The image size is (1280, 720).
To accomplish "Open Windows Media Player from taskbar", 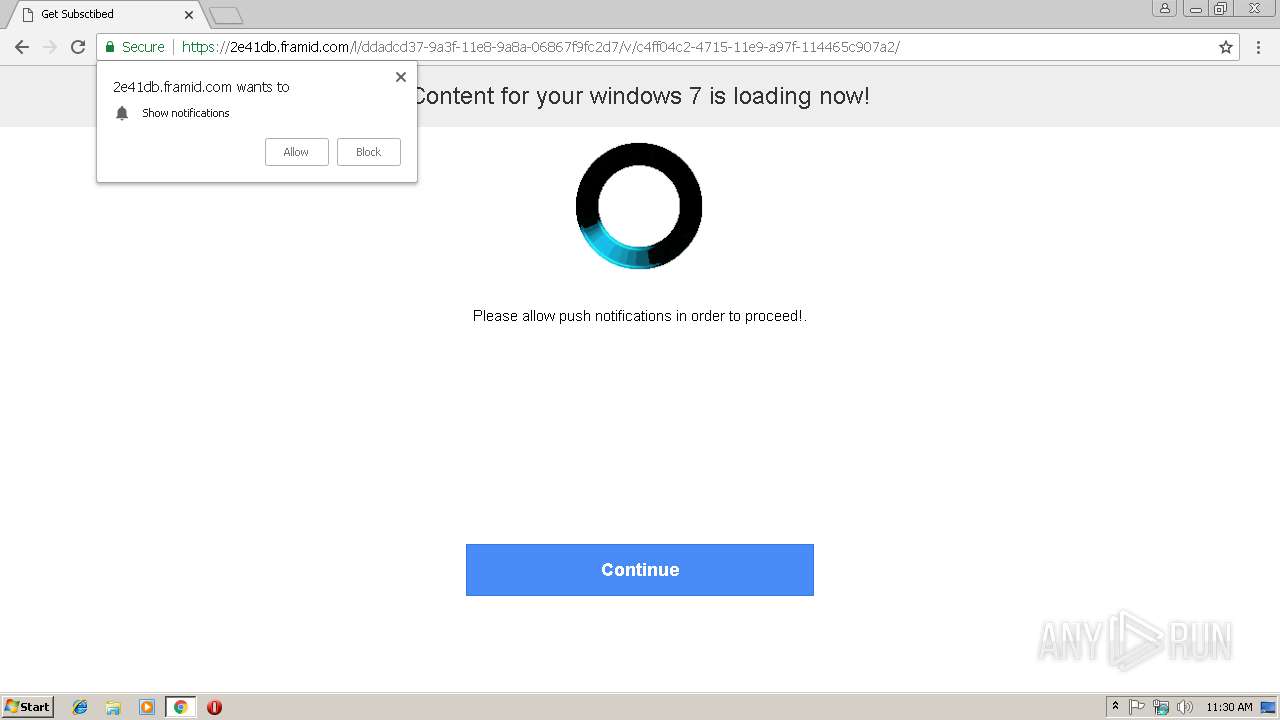I will coord(147,707).
